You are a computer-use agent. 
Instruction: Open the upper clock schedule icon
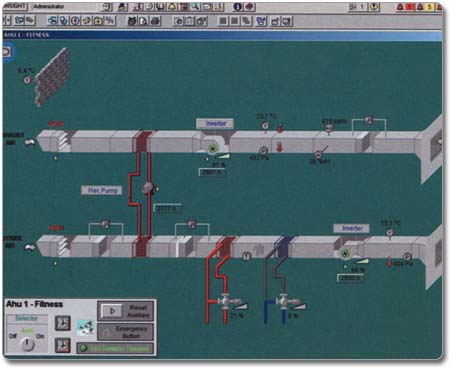pos(63,323)
